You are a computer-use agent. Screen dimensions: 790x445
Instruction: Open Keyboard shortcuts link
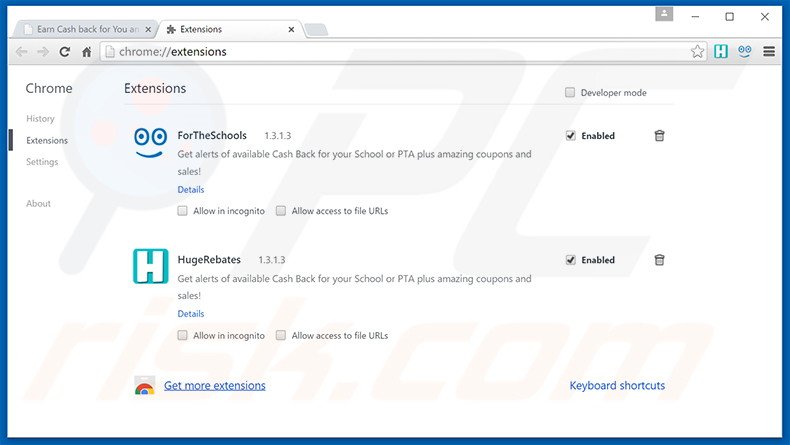[617, 386]
